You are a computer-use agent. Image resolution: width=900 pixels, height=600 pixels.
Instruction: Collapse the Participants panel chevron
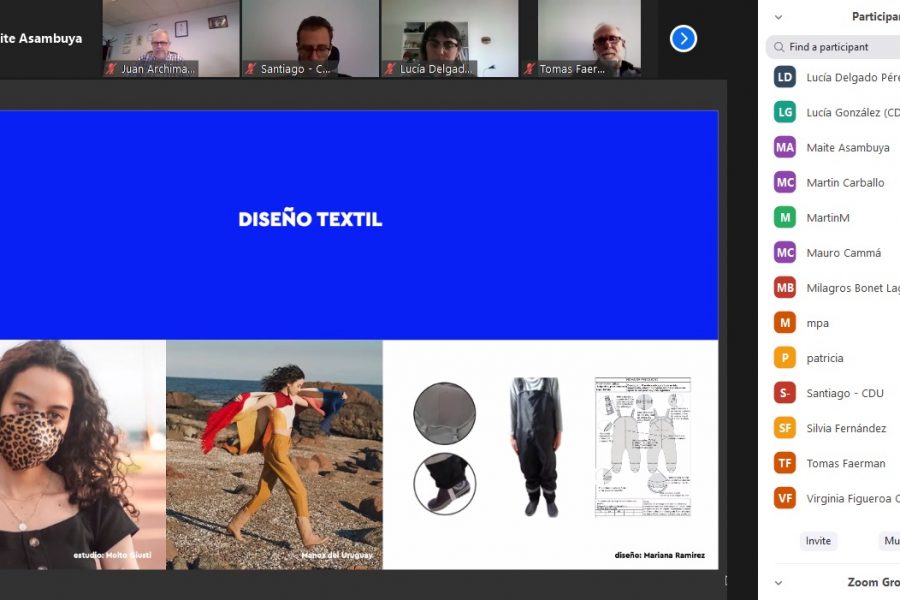coord(778,17)
